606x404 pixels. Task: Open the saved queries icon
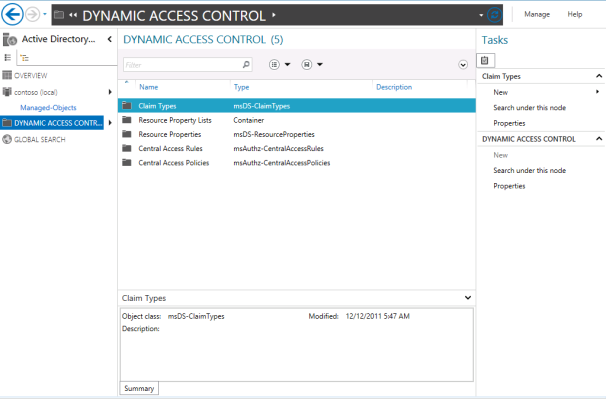(306, 65)
